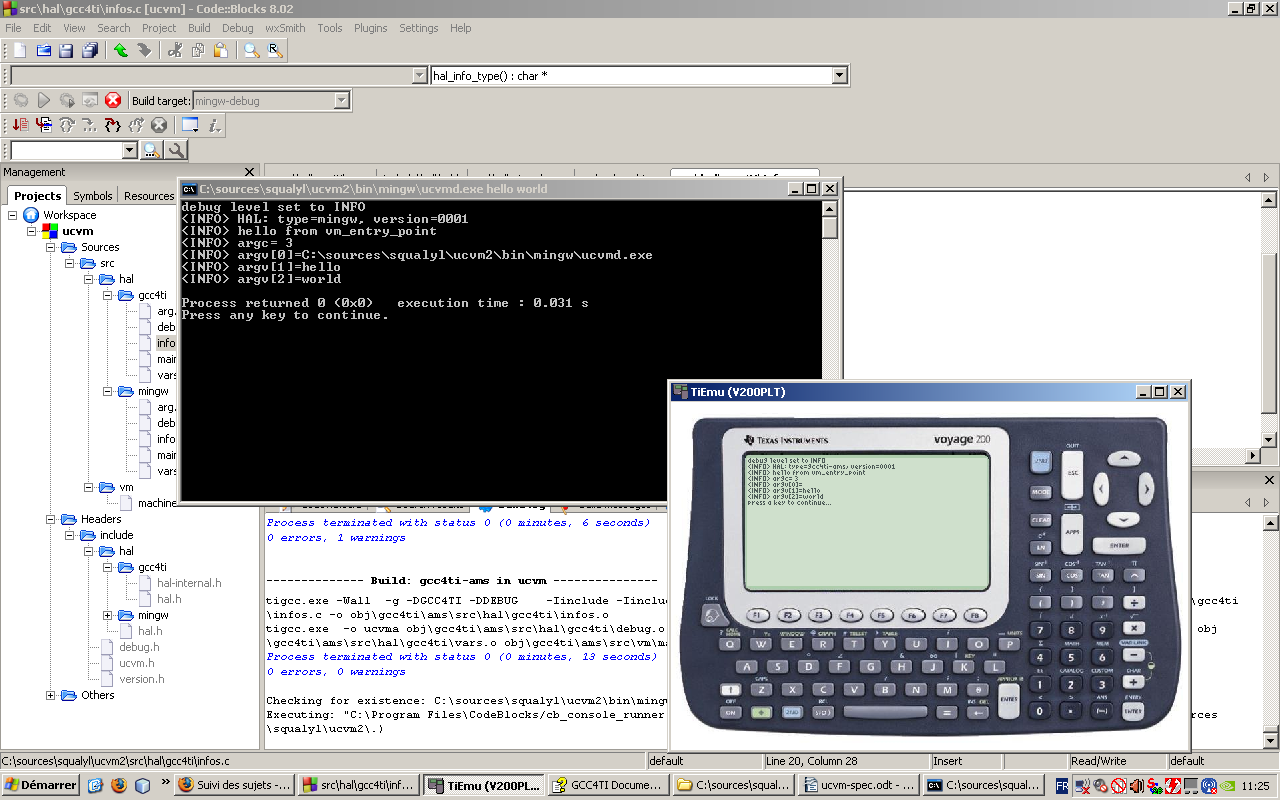The image size is (1280, 800).
Task: Click the Save all files icon
Action: point(91,50)
